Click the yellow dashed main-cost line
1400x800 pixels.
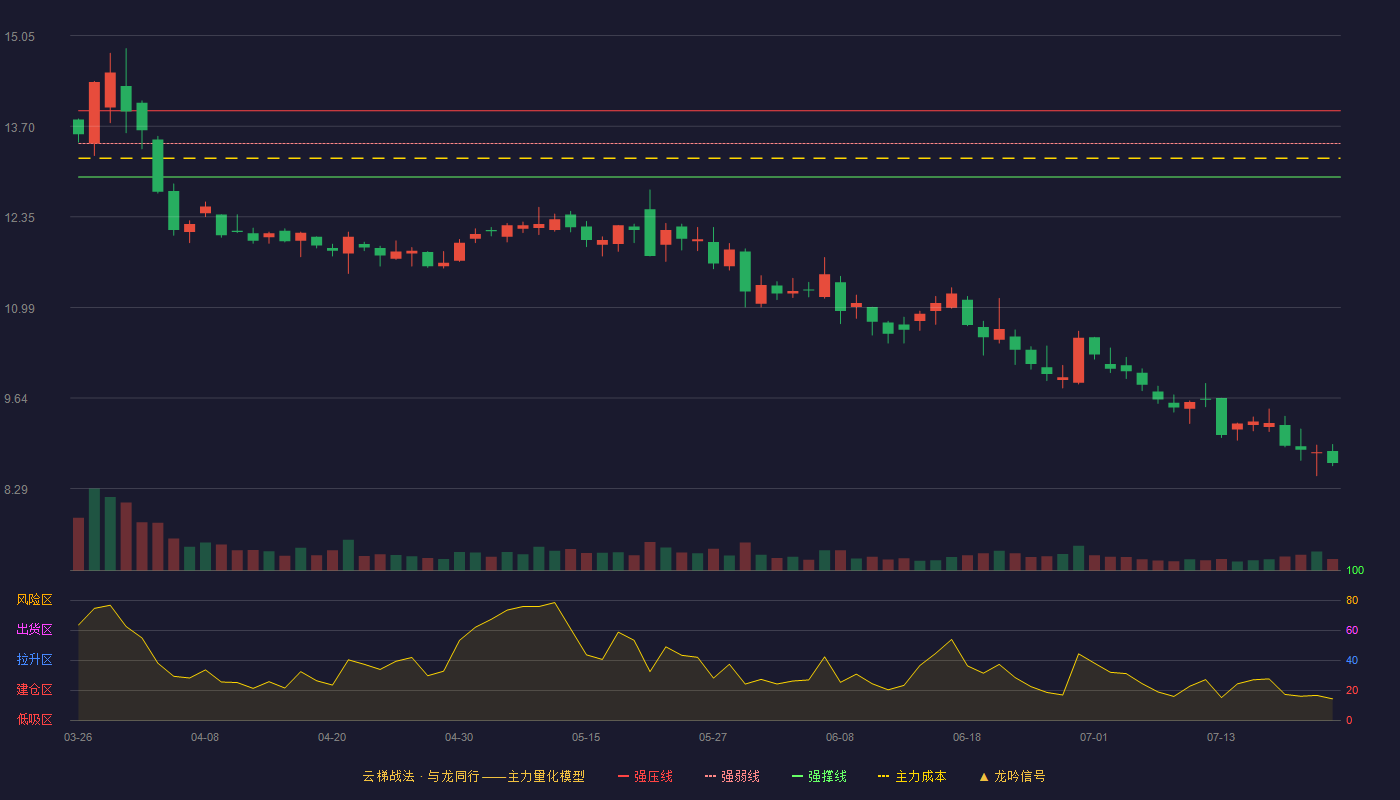coord(709,158)
